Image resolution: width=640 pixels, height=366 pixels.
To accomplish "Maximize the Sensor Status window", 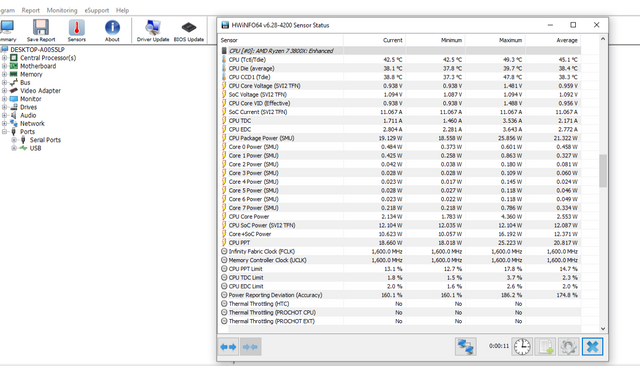I will 573,25.
